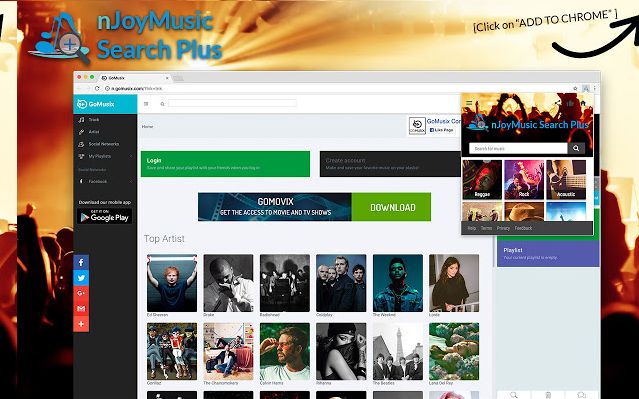Click the Facebook icon in left sidebar

pos(81,181)
